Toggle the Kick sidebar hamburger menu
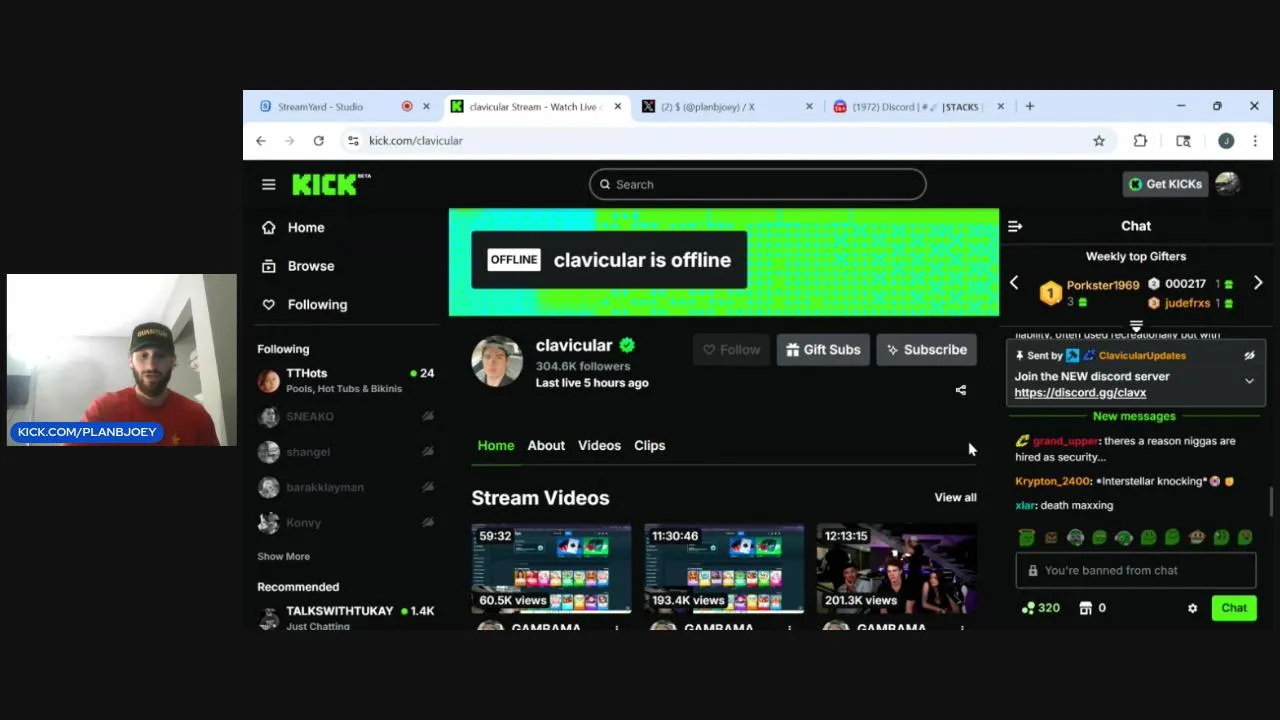This screenshot has height=720, width=1280. tap(268, 184)
